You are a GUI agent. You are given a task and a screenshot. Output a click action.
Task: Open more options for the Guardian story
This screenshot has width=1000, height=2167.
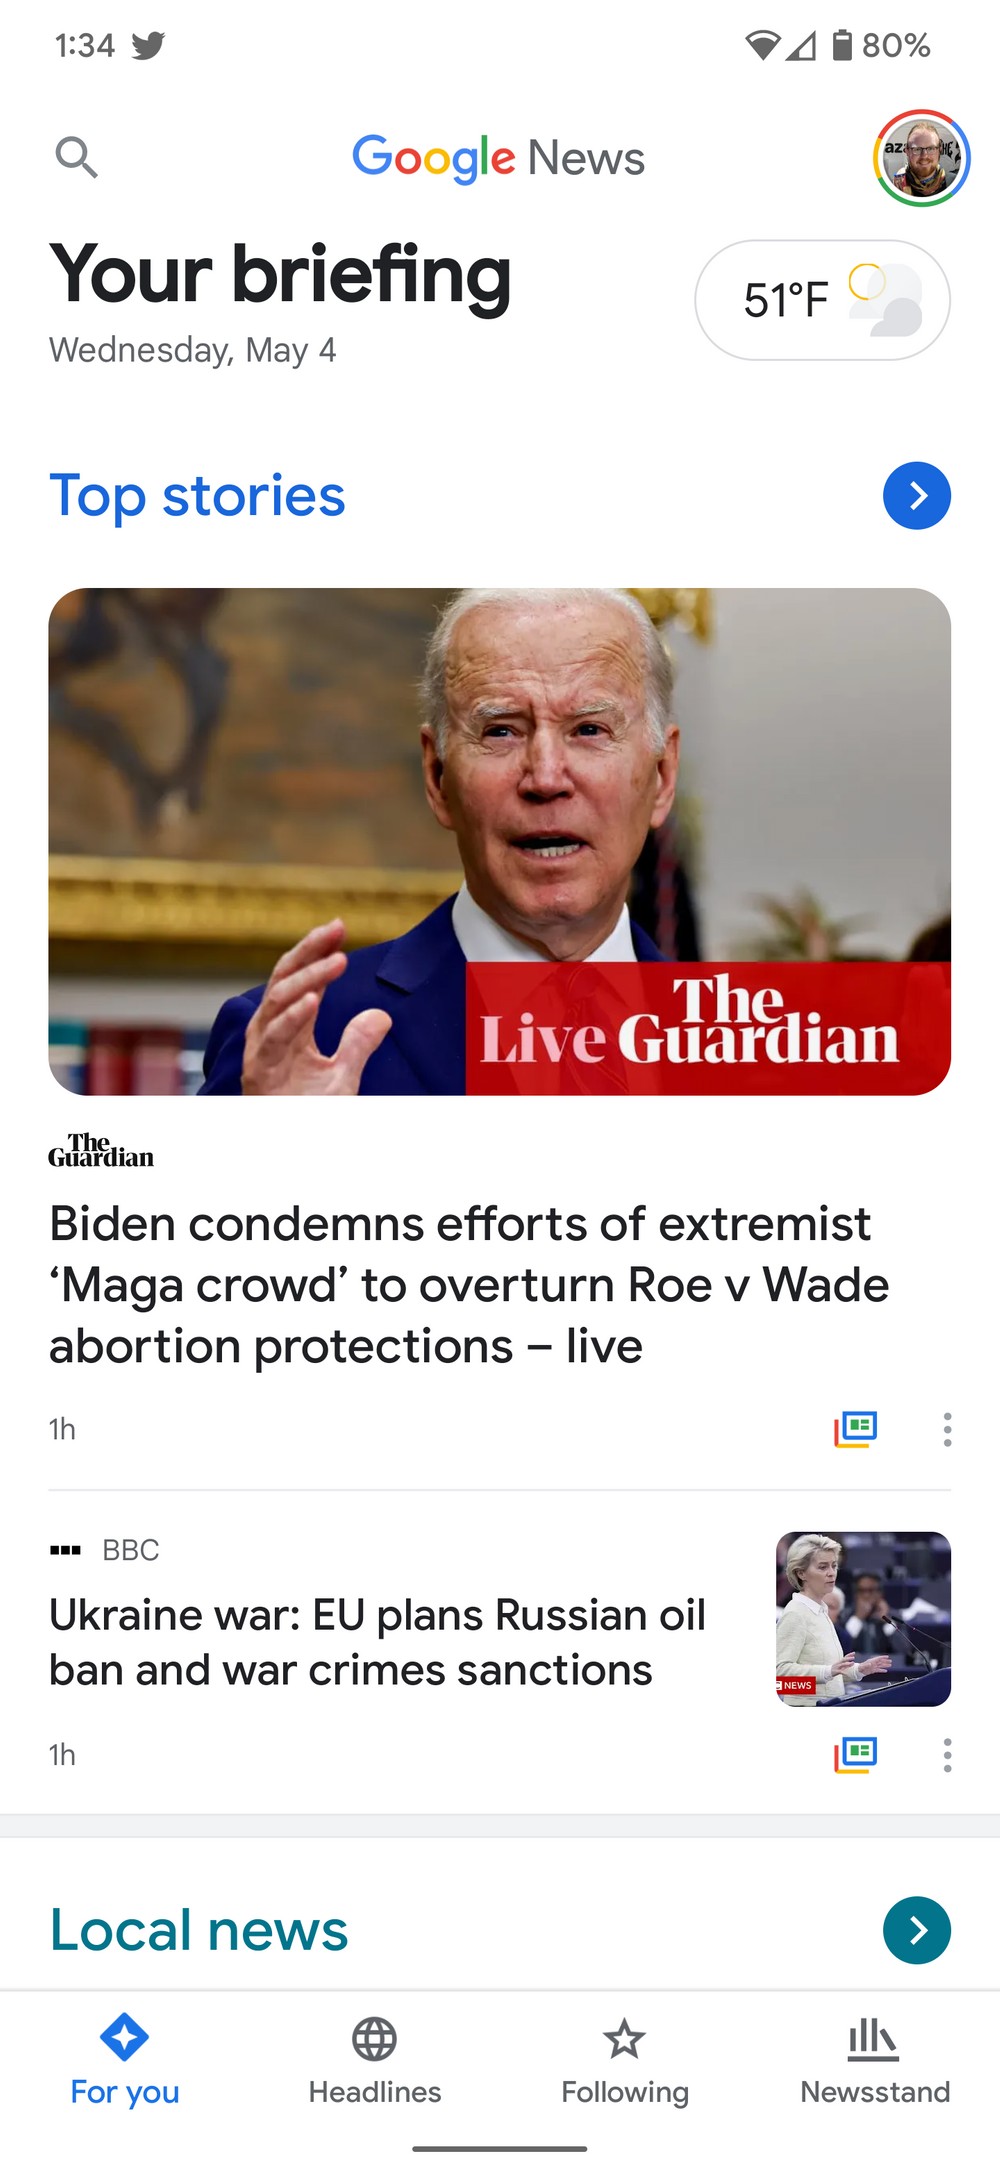point(947,1429)
